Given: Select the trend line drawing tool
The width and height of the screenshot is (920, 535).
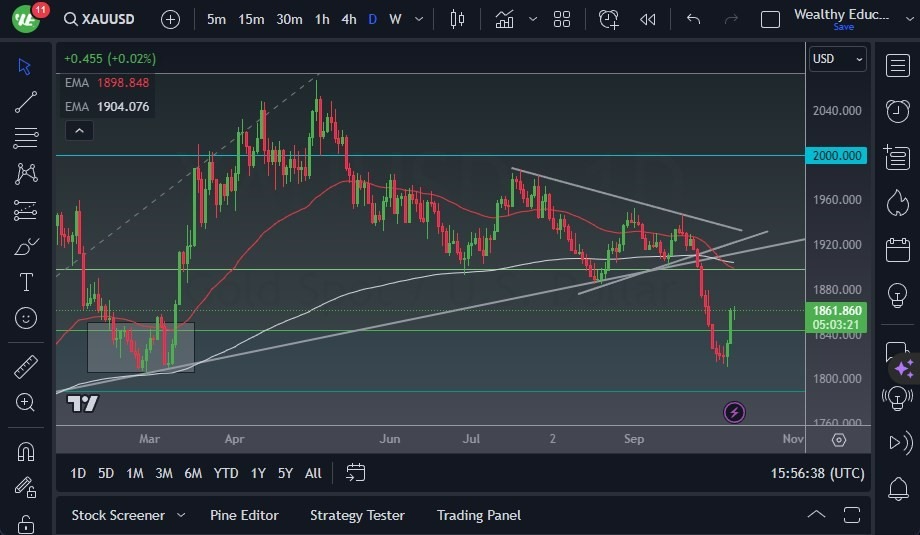Looking at the screenshot, I should (x=26, y=102).
